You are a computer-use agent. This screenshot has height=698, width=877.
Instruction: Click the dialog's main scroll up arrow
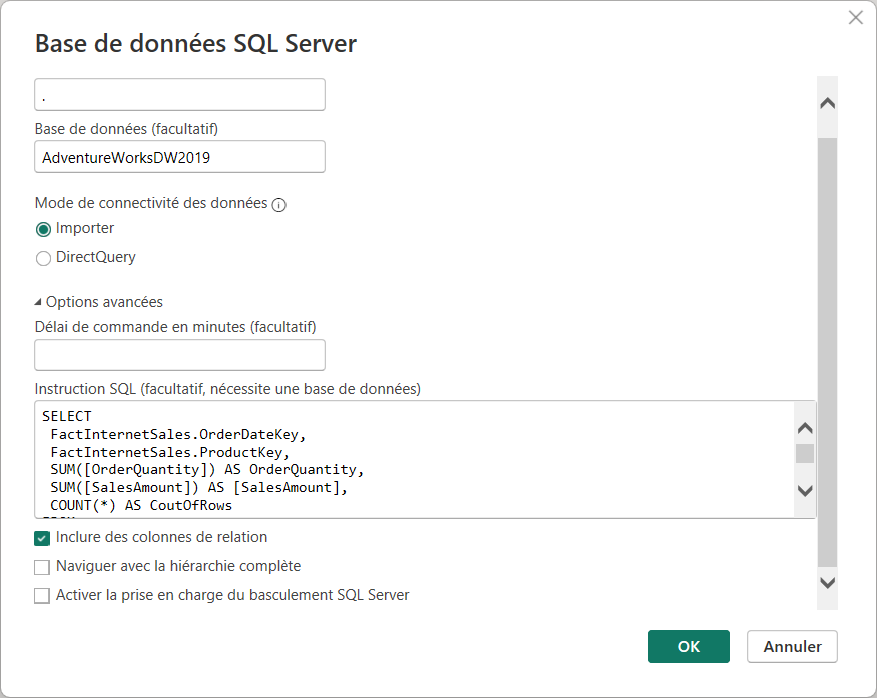click(827, 103)
